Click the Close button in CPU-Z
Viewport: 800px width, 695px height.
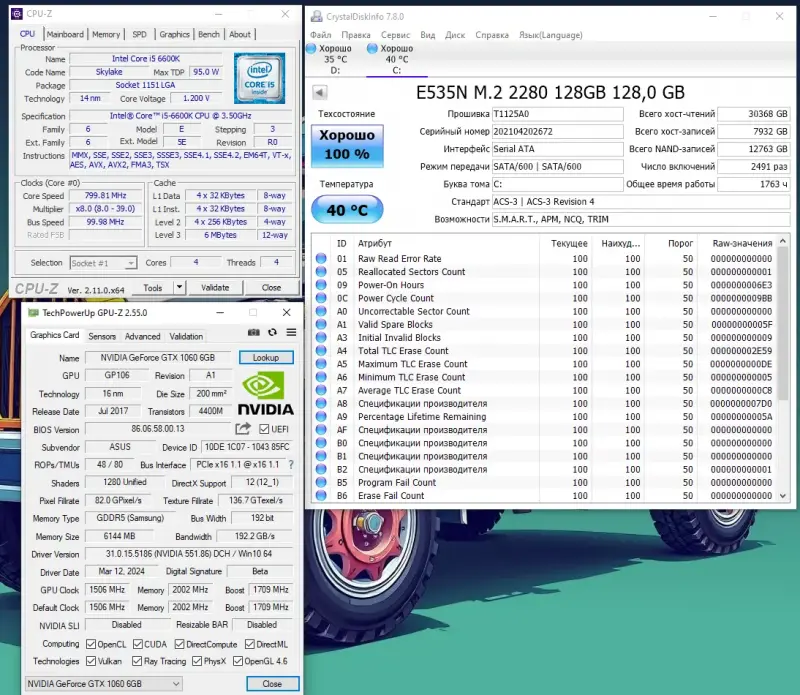point(271,287)
